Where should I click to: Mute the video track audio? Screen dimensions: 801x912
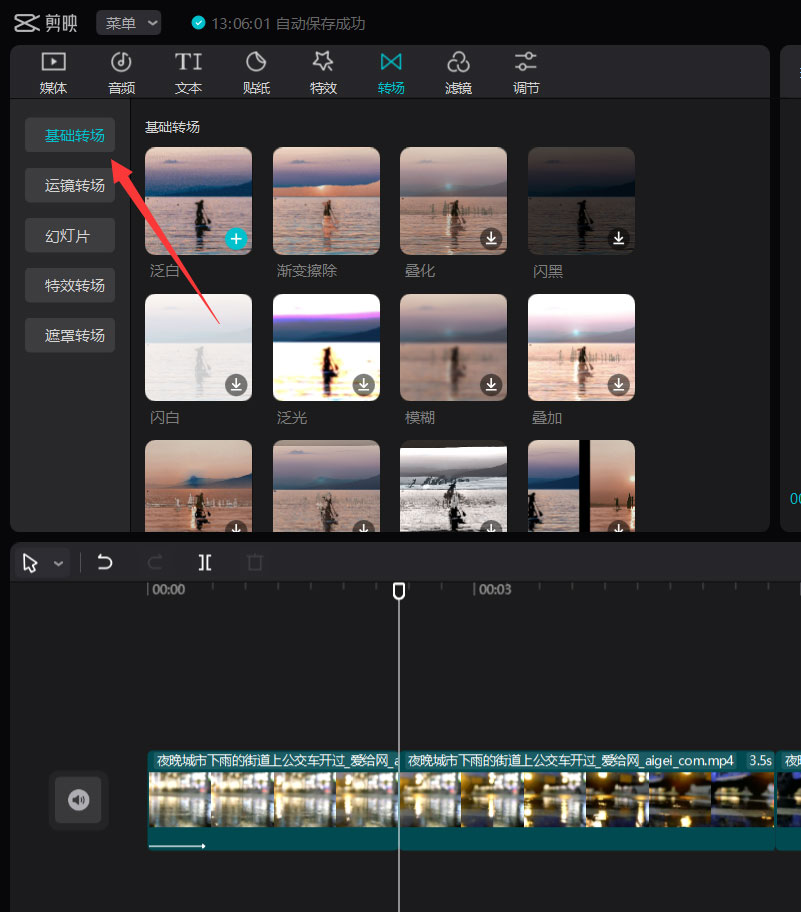(78, 800)
